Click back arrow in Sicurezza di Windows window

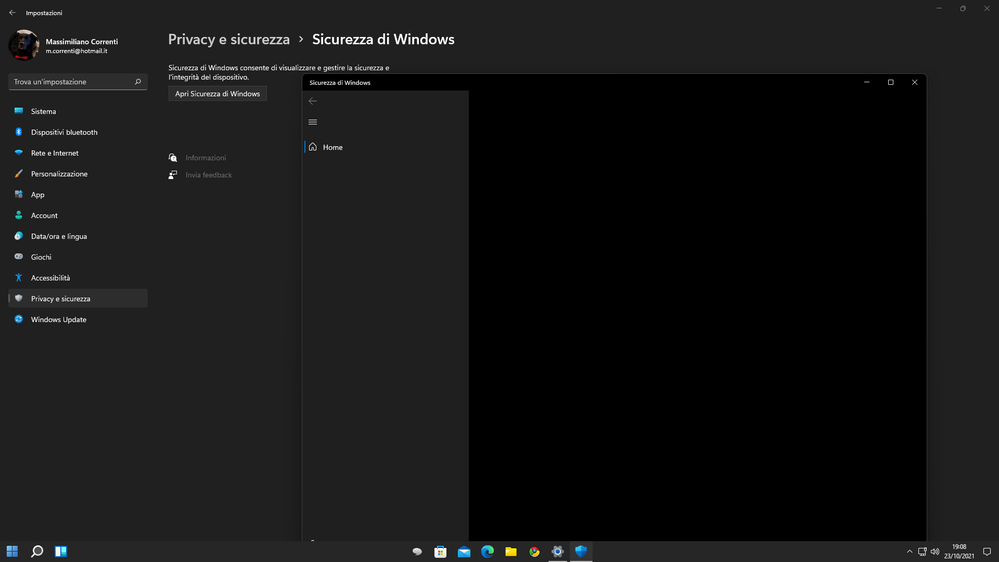(x=313, y=101)
